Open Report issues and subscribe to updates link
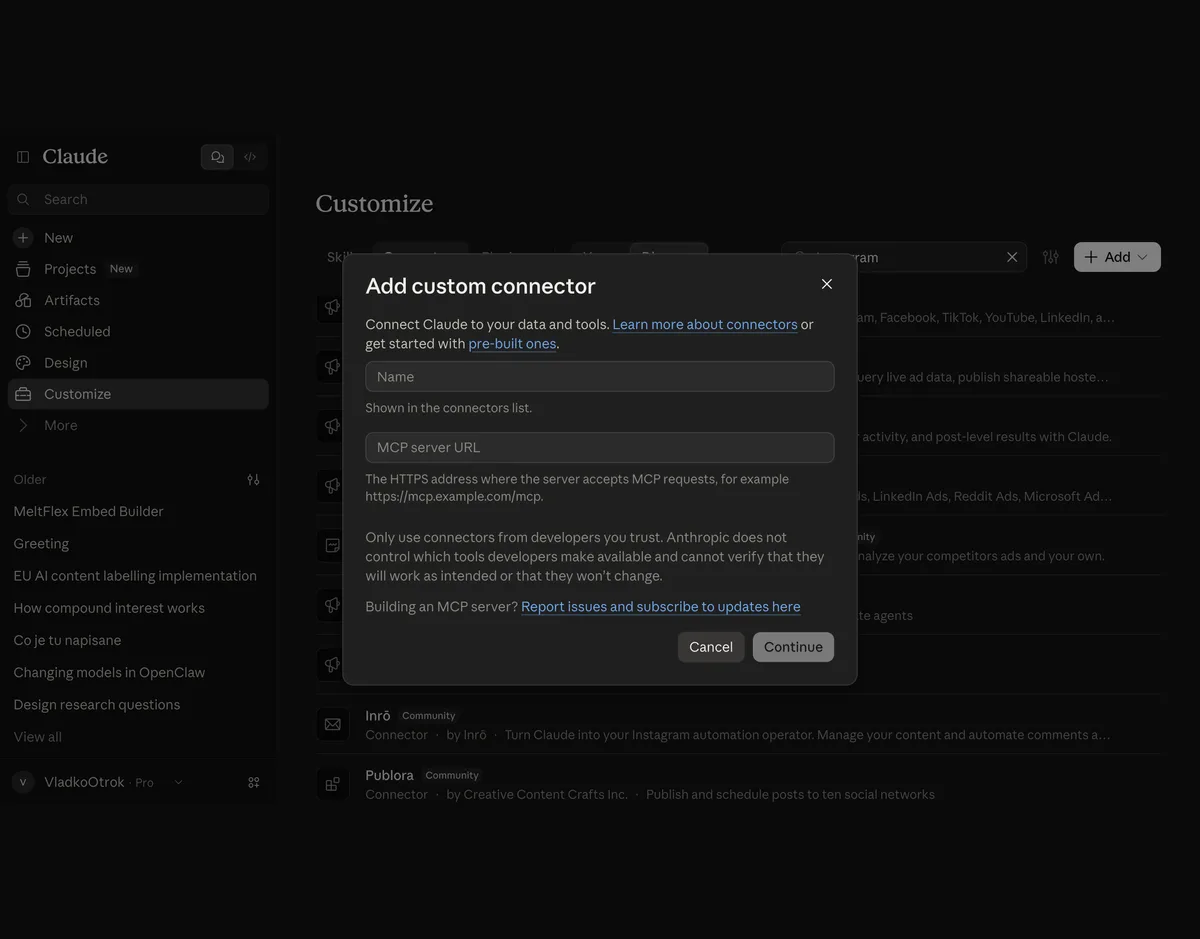Screen dimensions: 1200x939 tap(661, 606)
